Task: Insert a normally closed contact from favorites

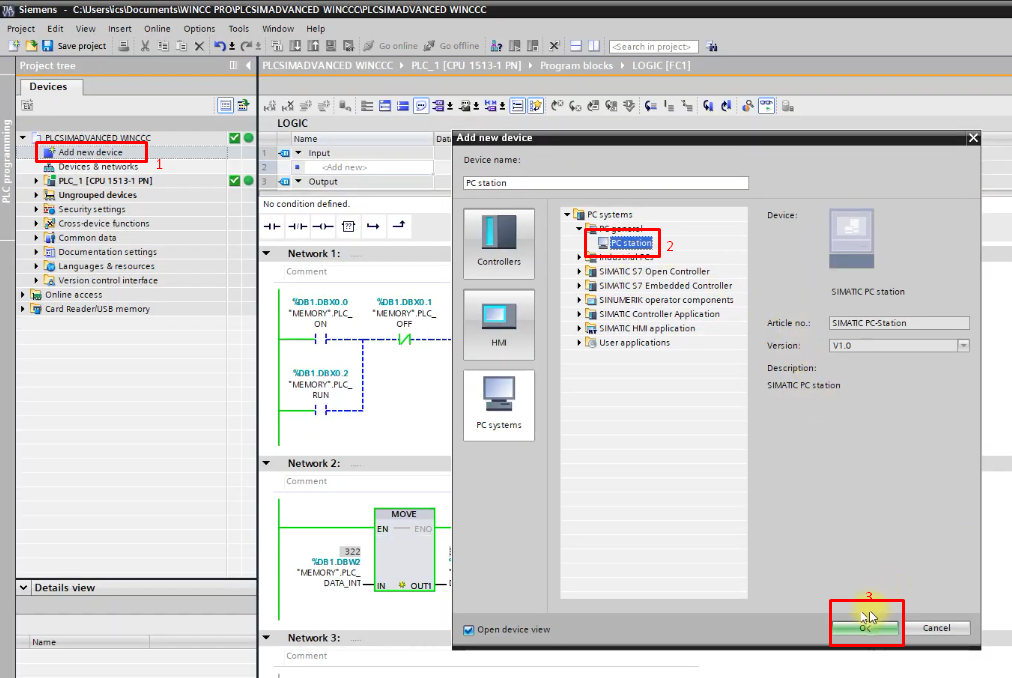Action: [x=297, y=226]
